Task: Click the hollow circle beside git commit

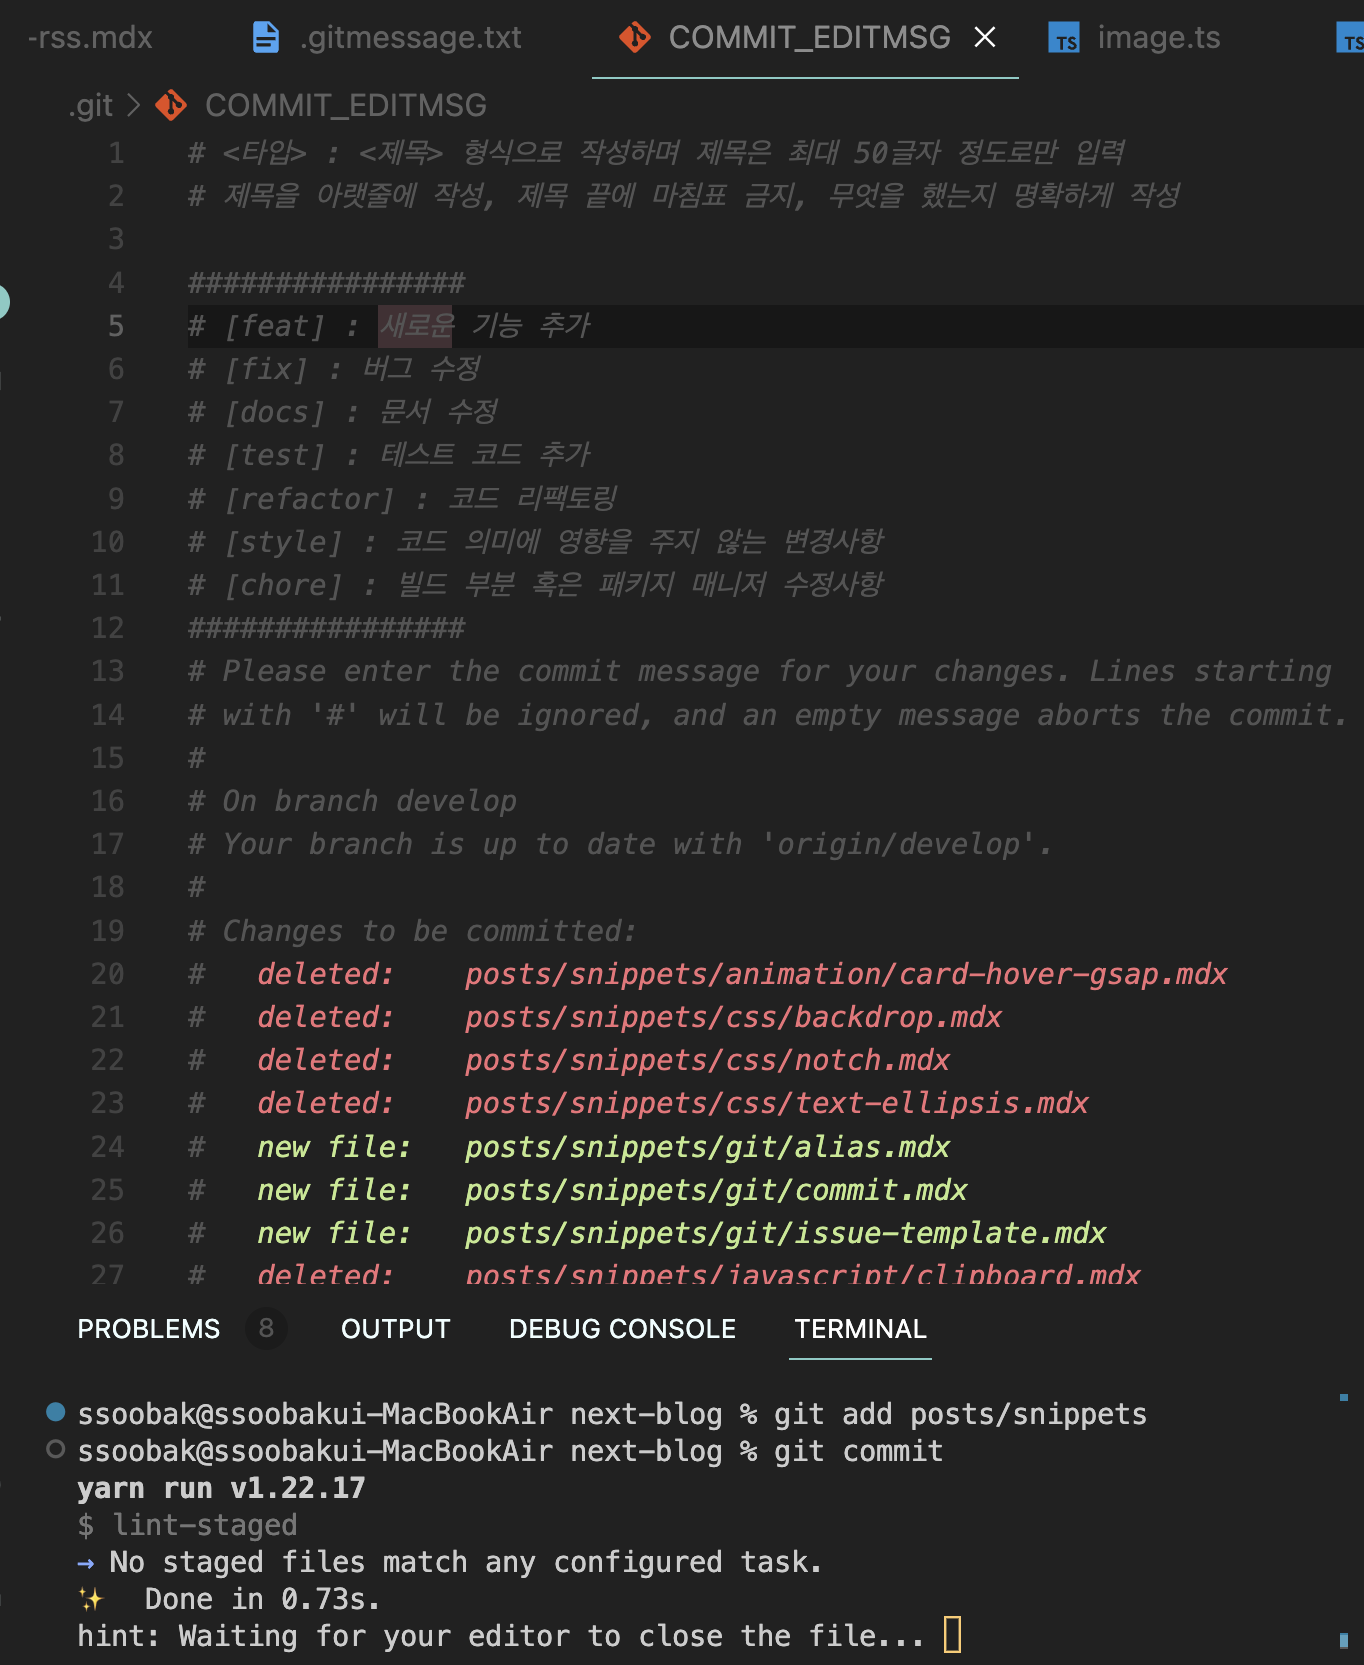Action: pyautogui.click(x=56, y=1449)
